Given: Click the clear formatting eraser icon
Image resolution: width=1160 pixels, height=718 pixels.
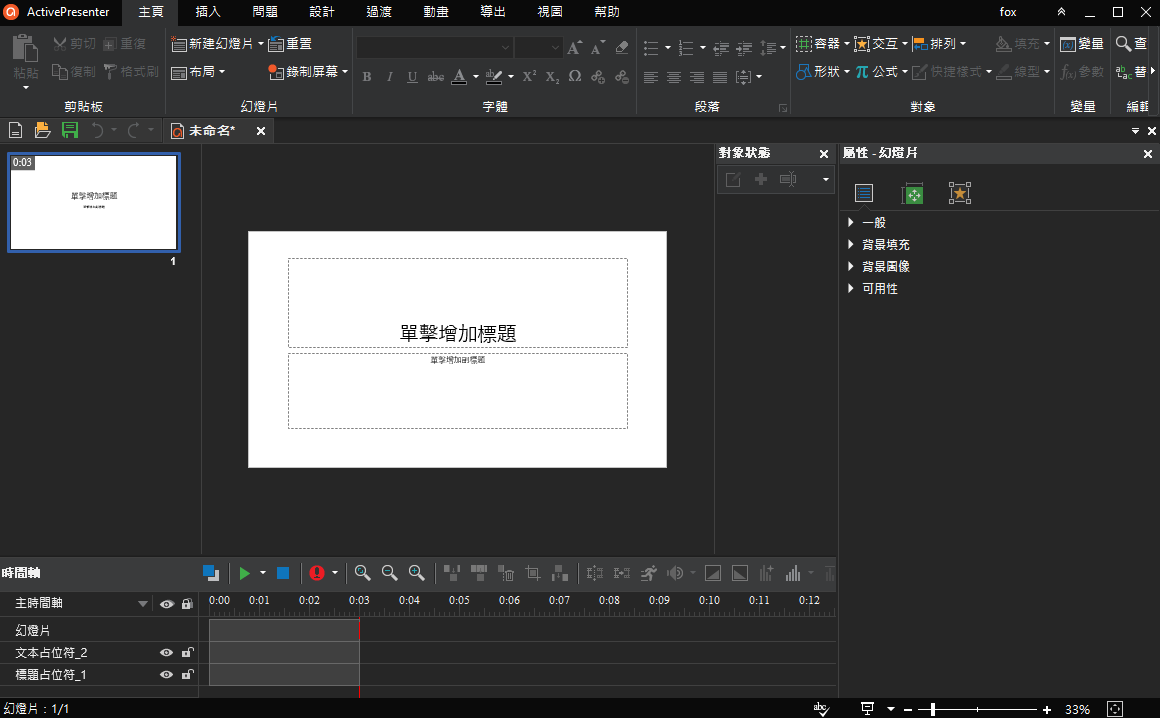Looking at the screenshot, I should (621, 48).
